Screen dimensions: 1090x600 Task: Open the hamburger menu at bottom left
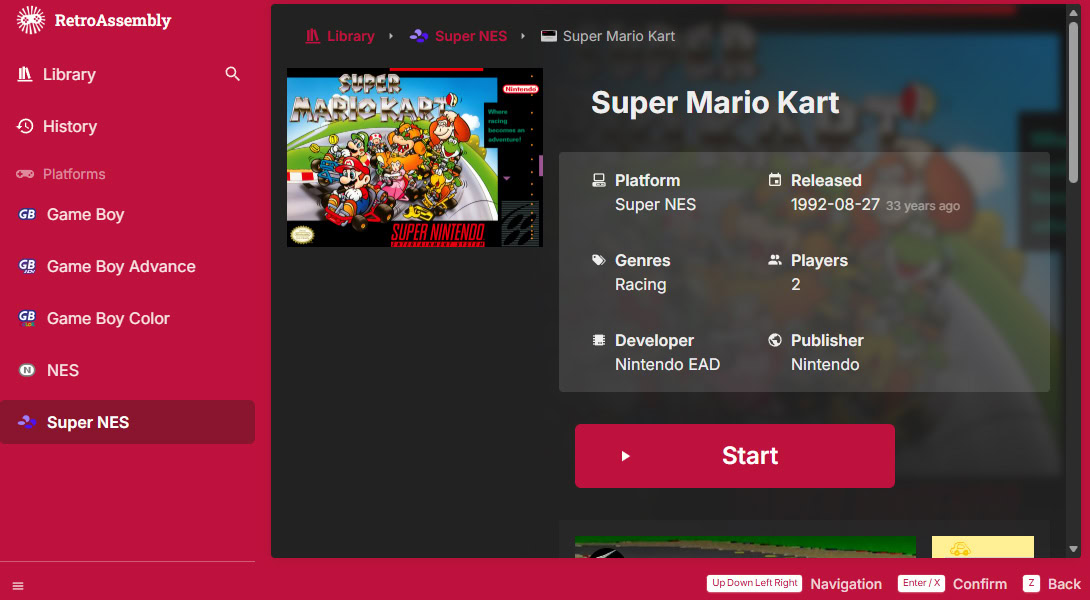(18, 585)
